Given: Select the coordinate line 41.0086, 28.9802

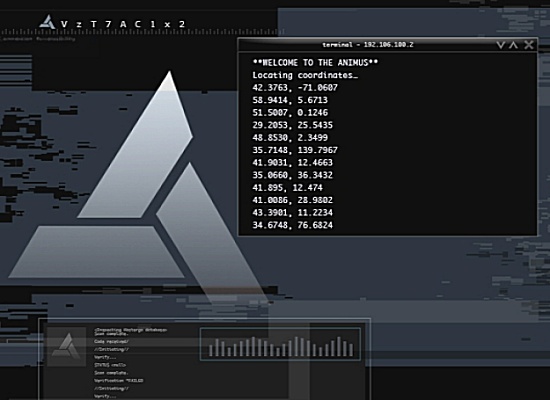Looking at the screenshot, I should (293, 200).
